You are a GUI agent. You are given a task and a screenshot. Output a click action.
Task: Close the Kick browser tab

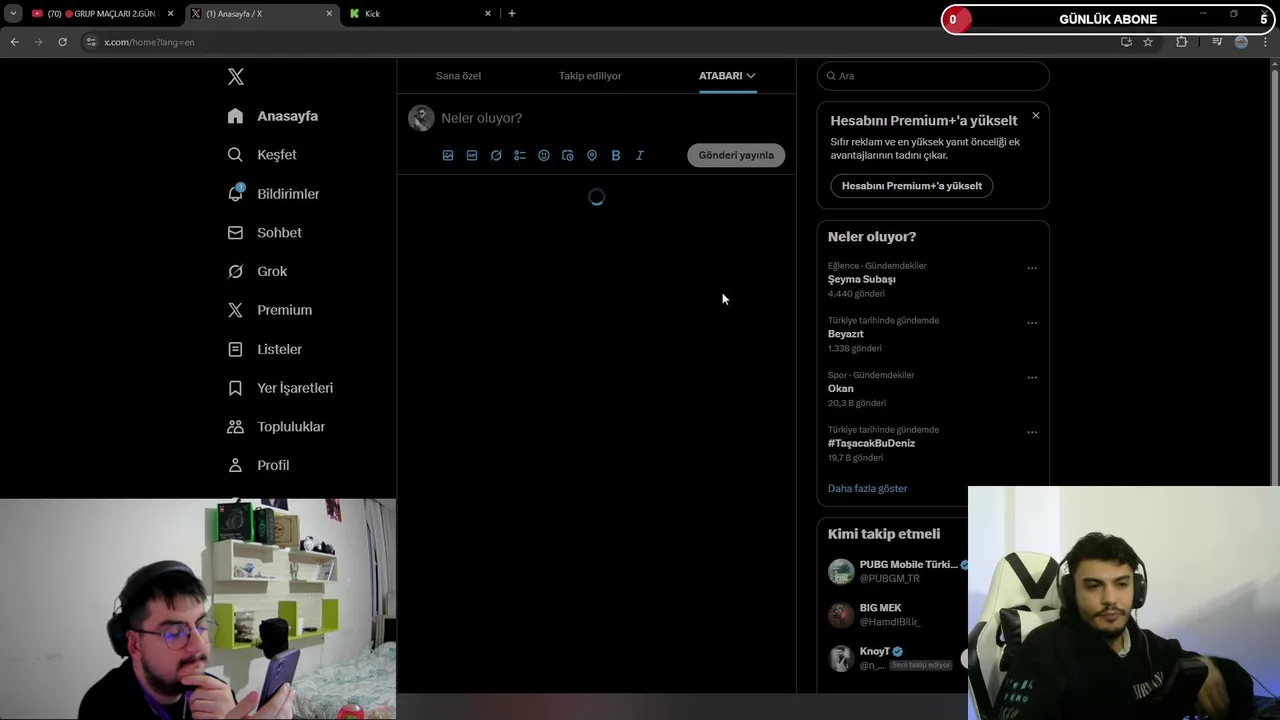point(488,14)
